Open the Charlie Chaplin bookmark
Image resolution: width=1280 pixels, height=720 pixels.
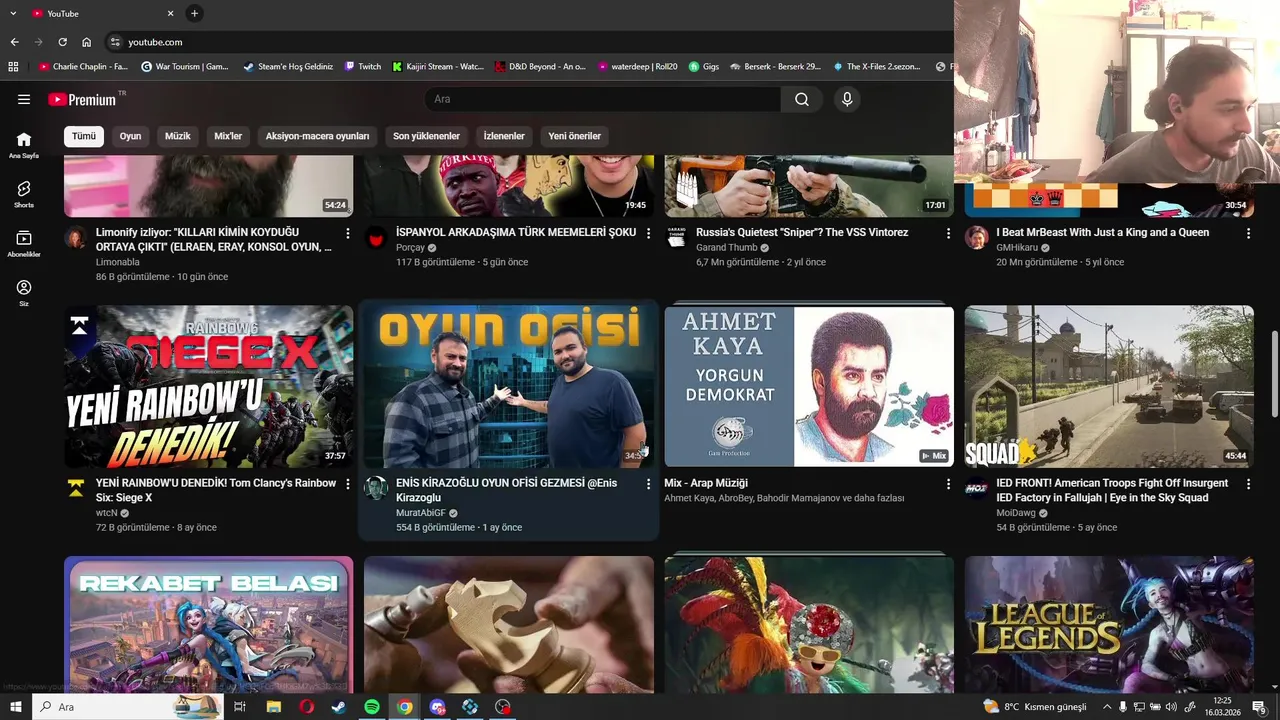tap(83, 67)
